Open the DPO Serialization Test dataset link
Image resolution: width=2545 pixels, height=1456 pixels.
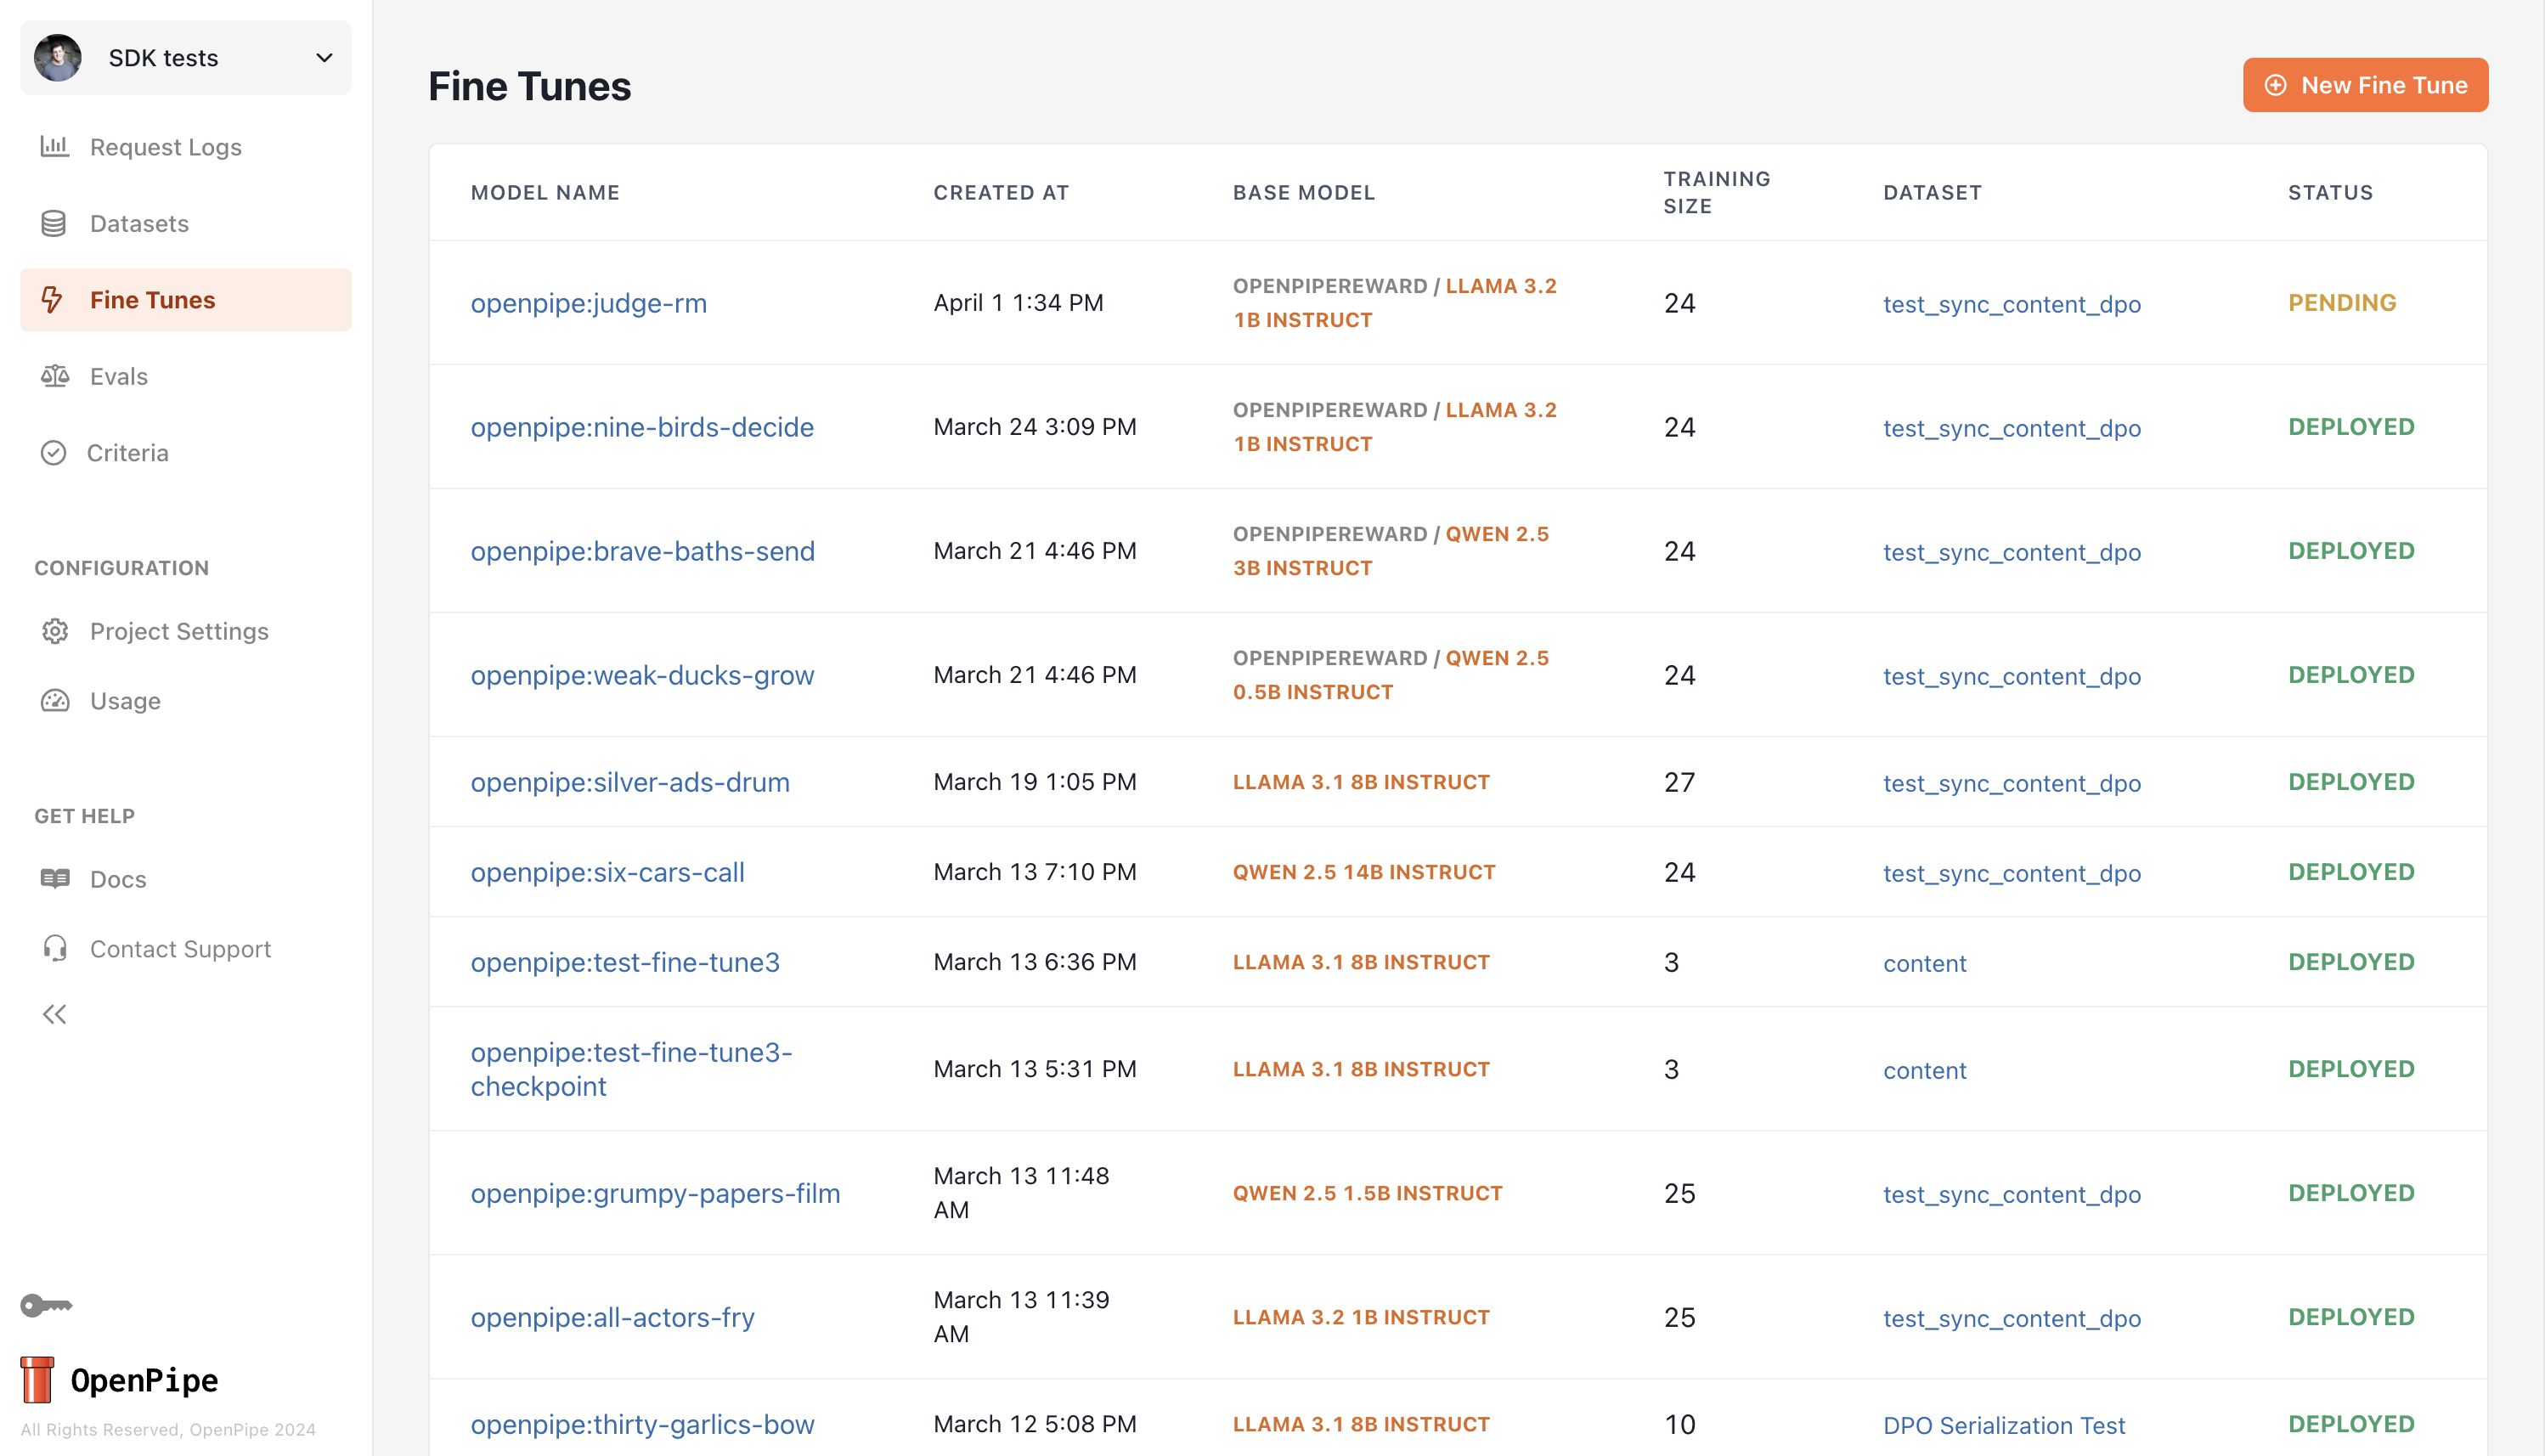click(x=2003, y=1425)
